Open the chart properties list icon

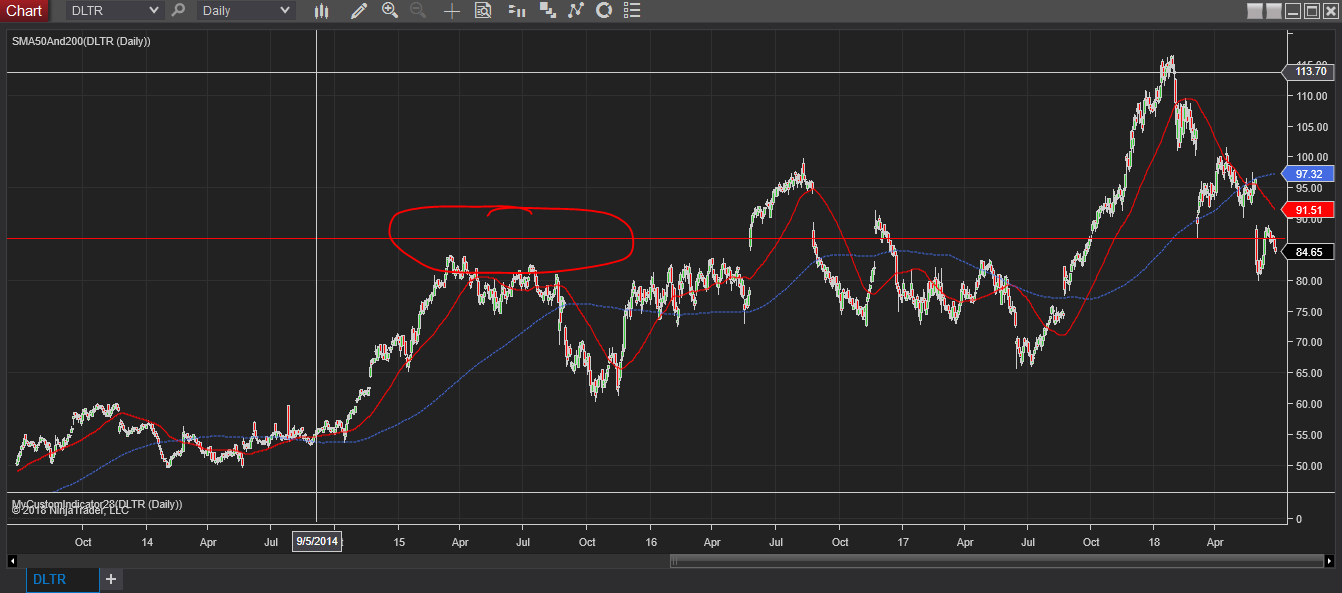(634, 11)
